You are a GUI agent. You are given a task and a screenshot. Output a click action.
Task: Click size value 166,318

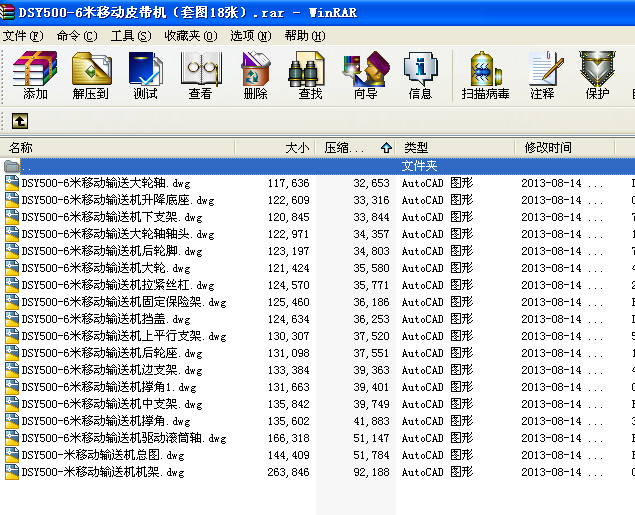click(288, 438)
